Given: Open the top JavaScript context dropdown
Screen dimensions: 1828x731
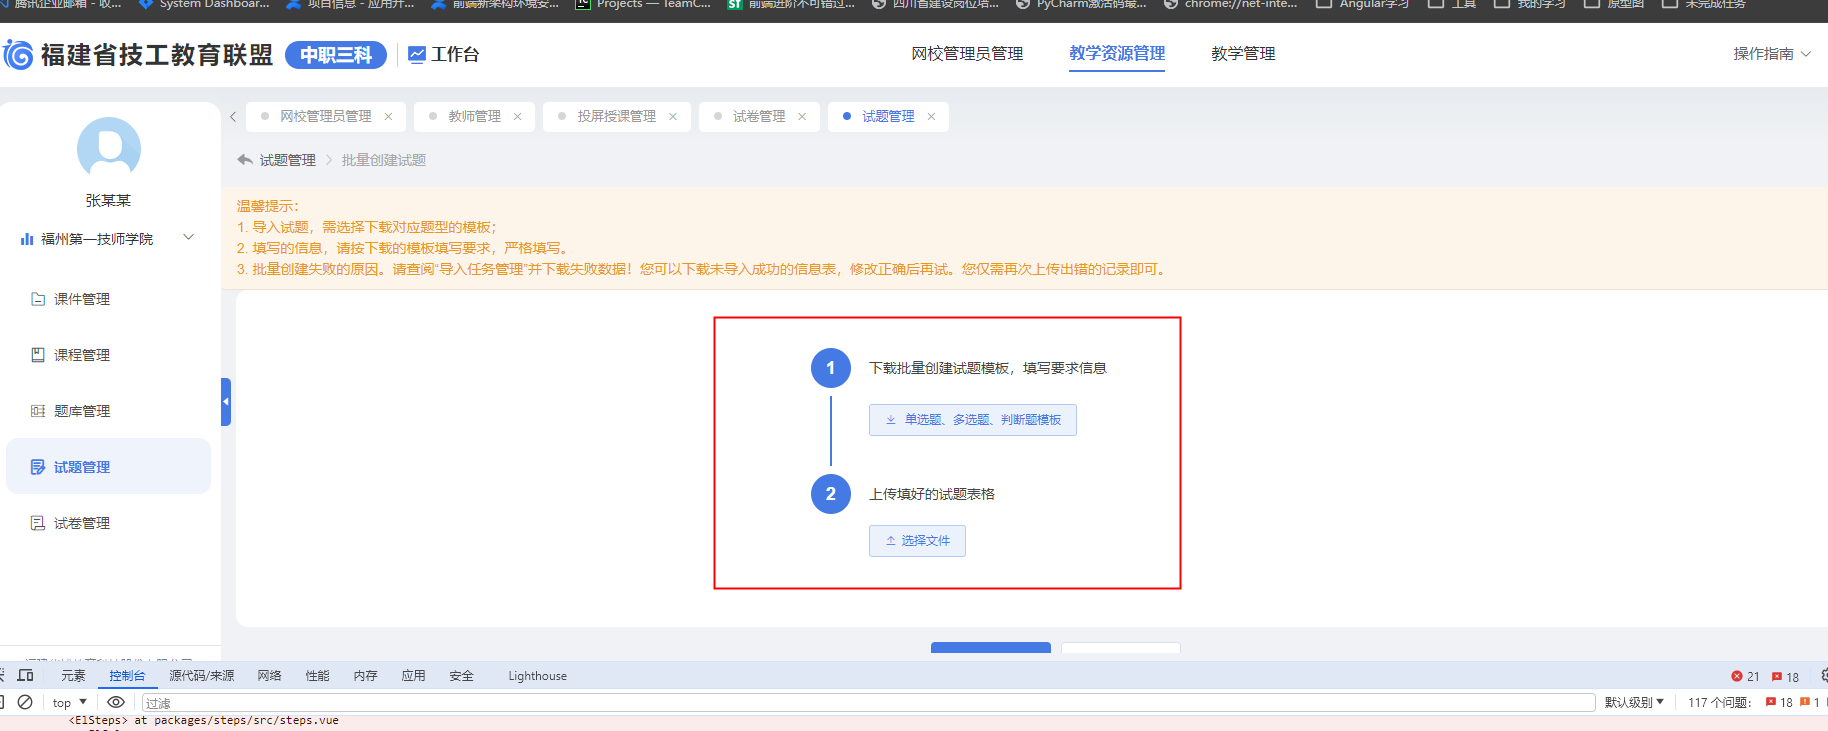Looking at the screenshot, I should coord(70,703).
